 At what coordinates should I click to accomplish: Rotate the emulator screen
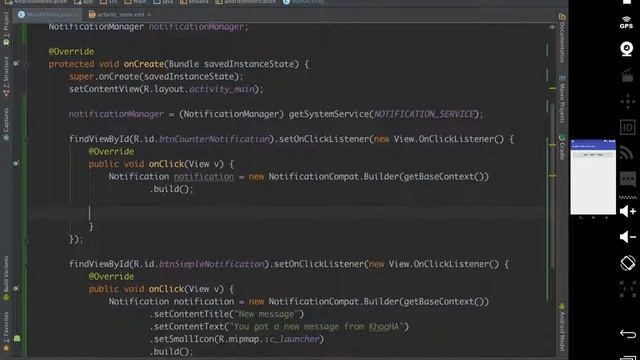tap(628, 263)
